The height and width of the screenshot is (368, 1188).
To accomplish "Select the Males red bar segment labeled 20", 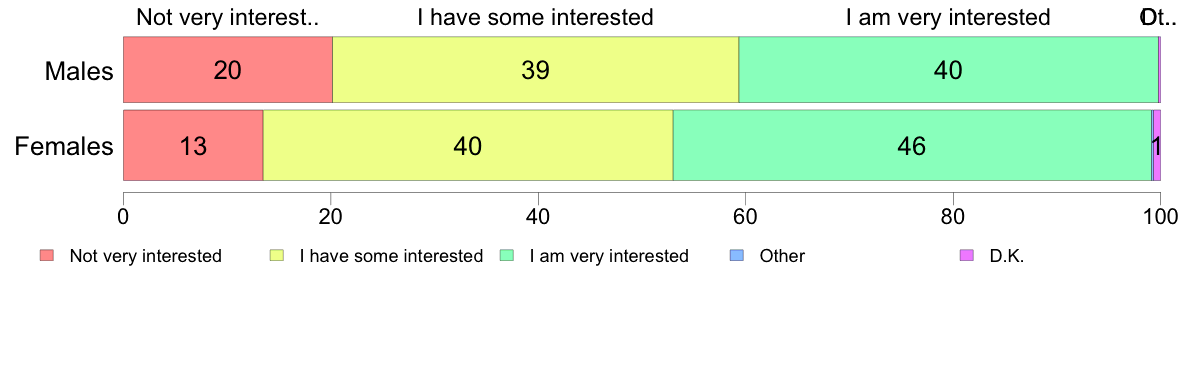I will point(228,70).
